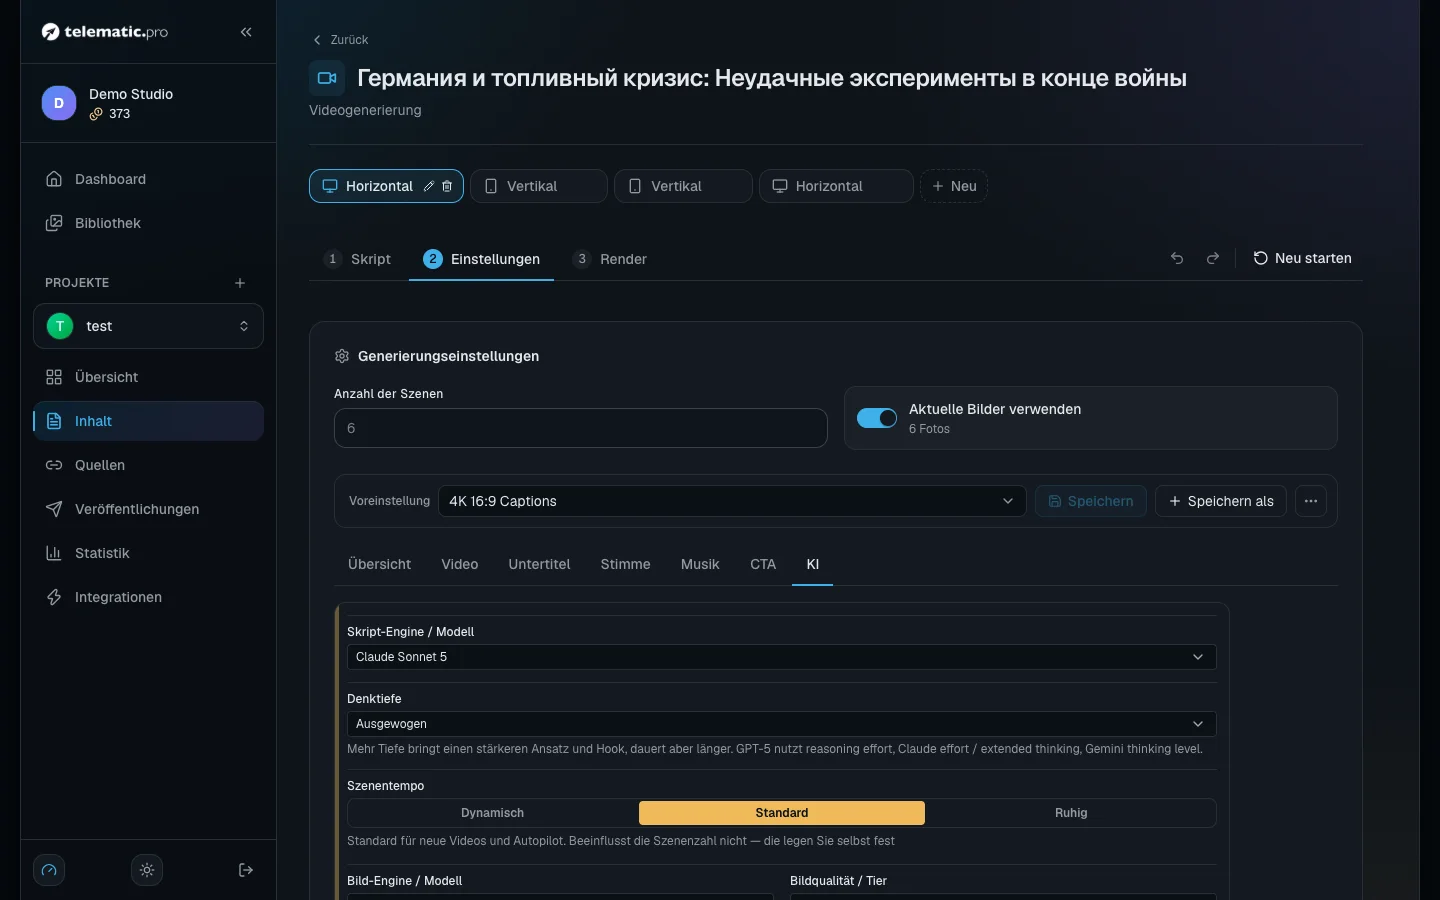Open Quellen in the sidebar
1440x900 pixels.
click(x=148, y=465)
